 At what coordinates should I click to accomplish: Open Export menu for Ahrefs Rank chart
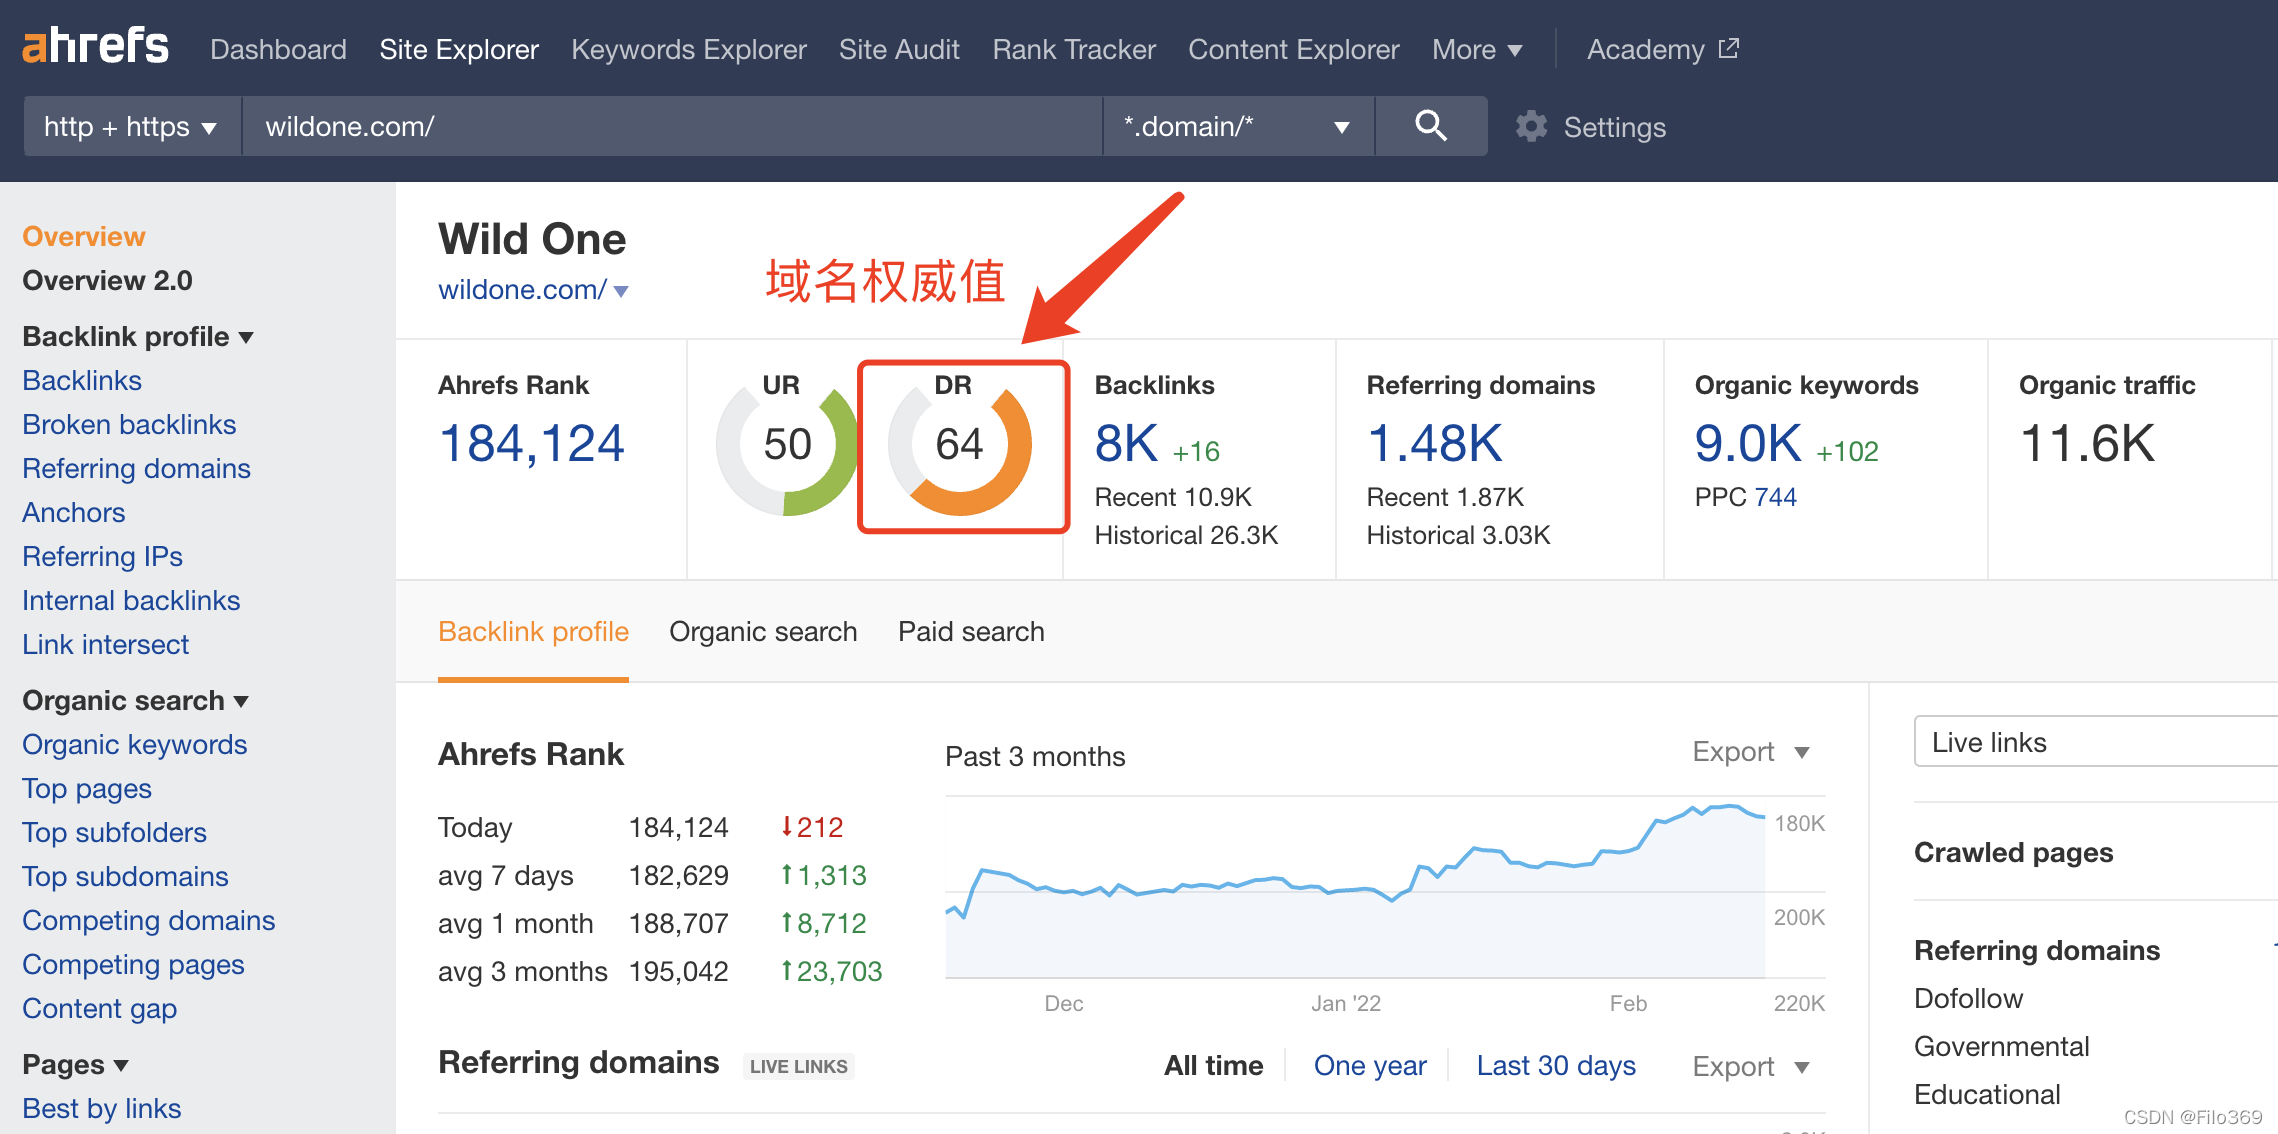(1751, 752)
